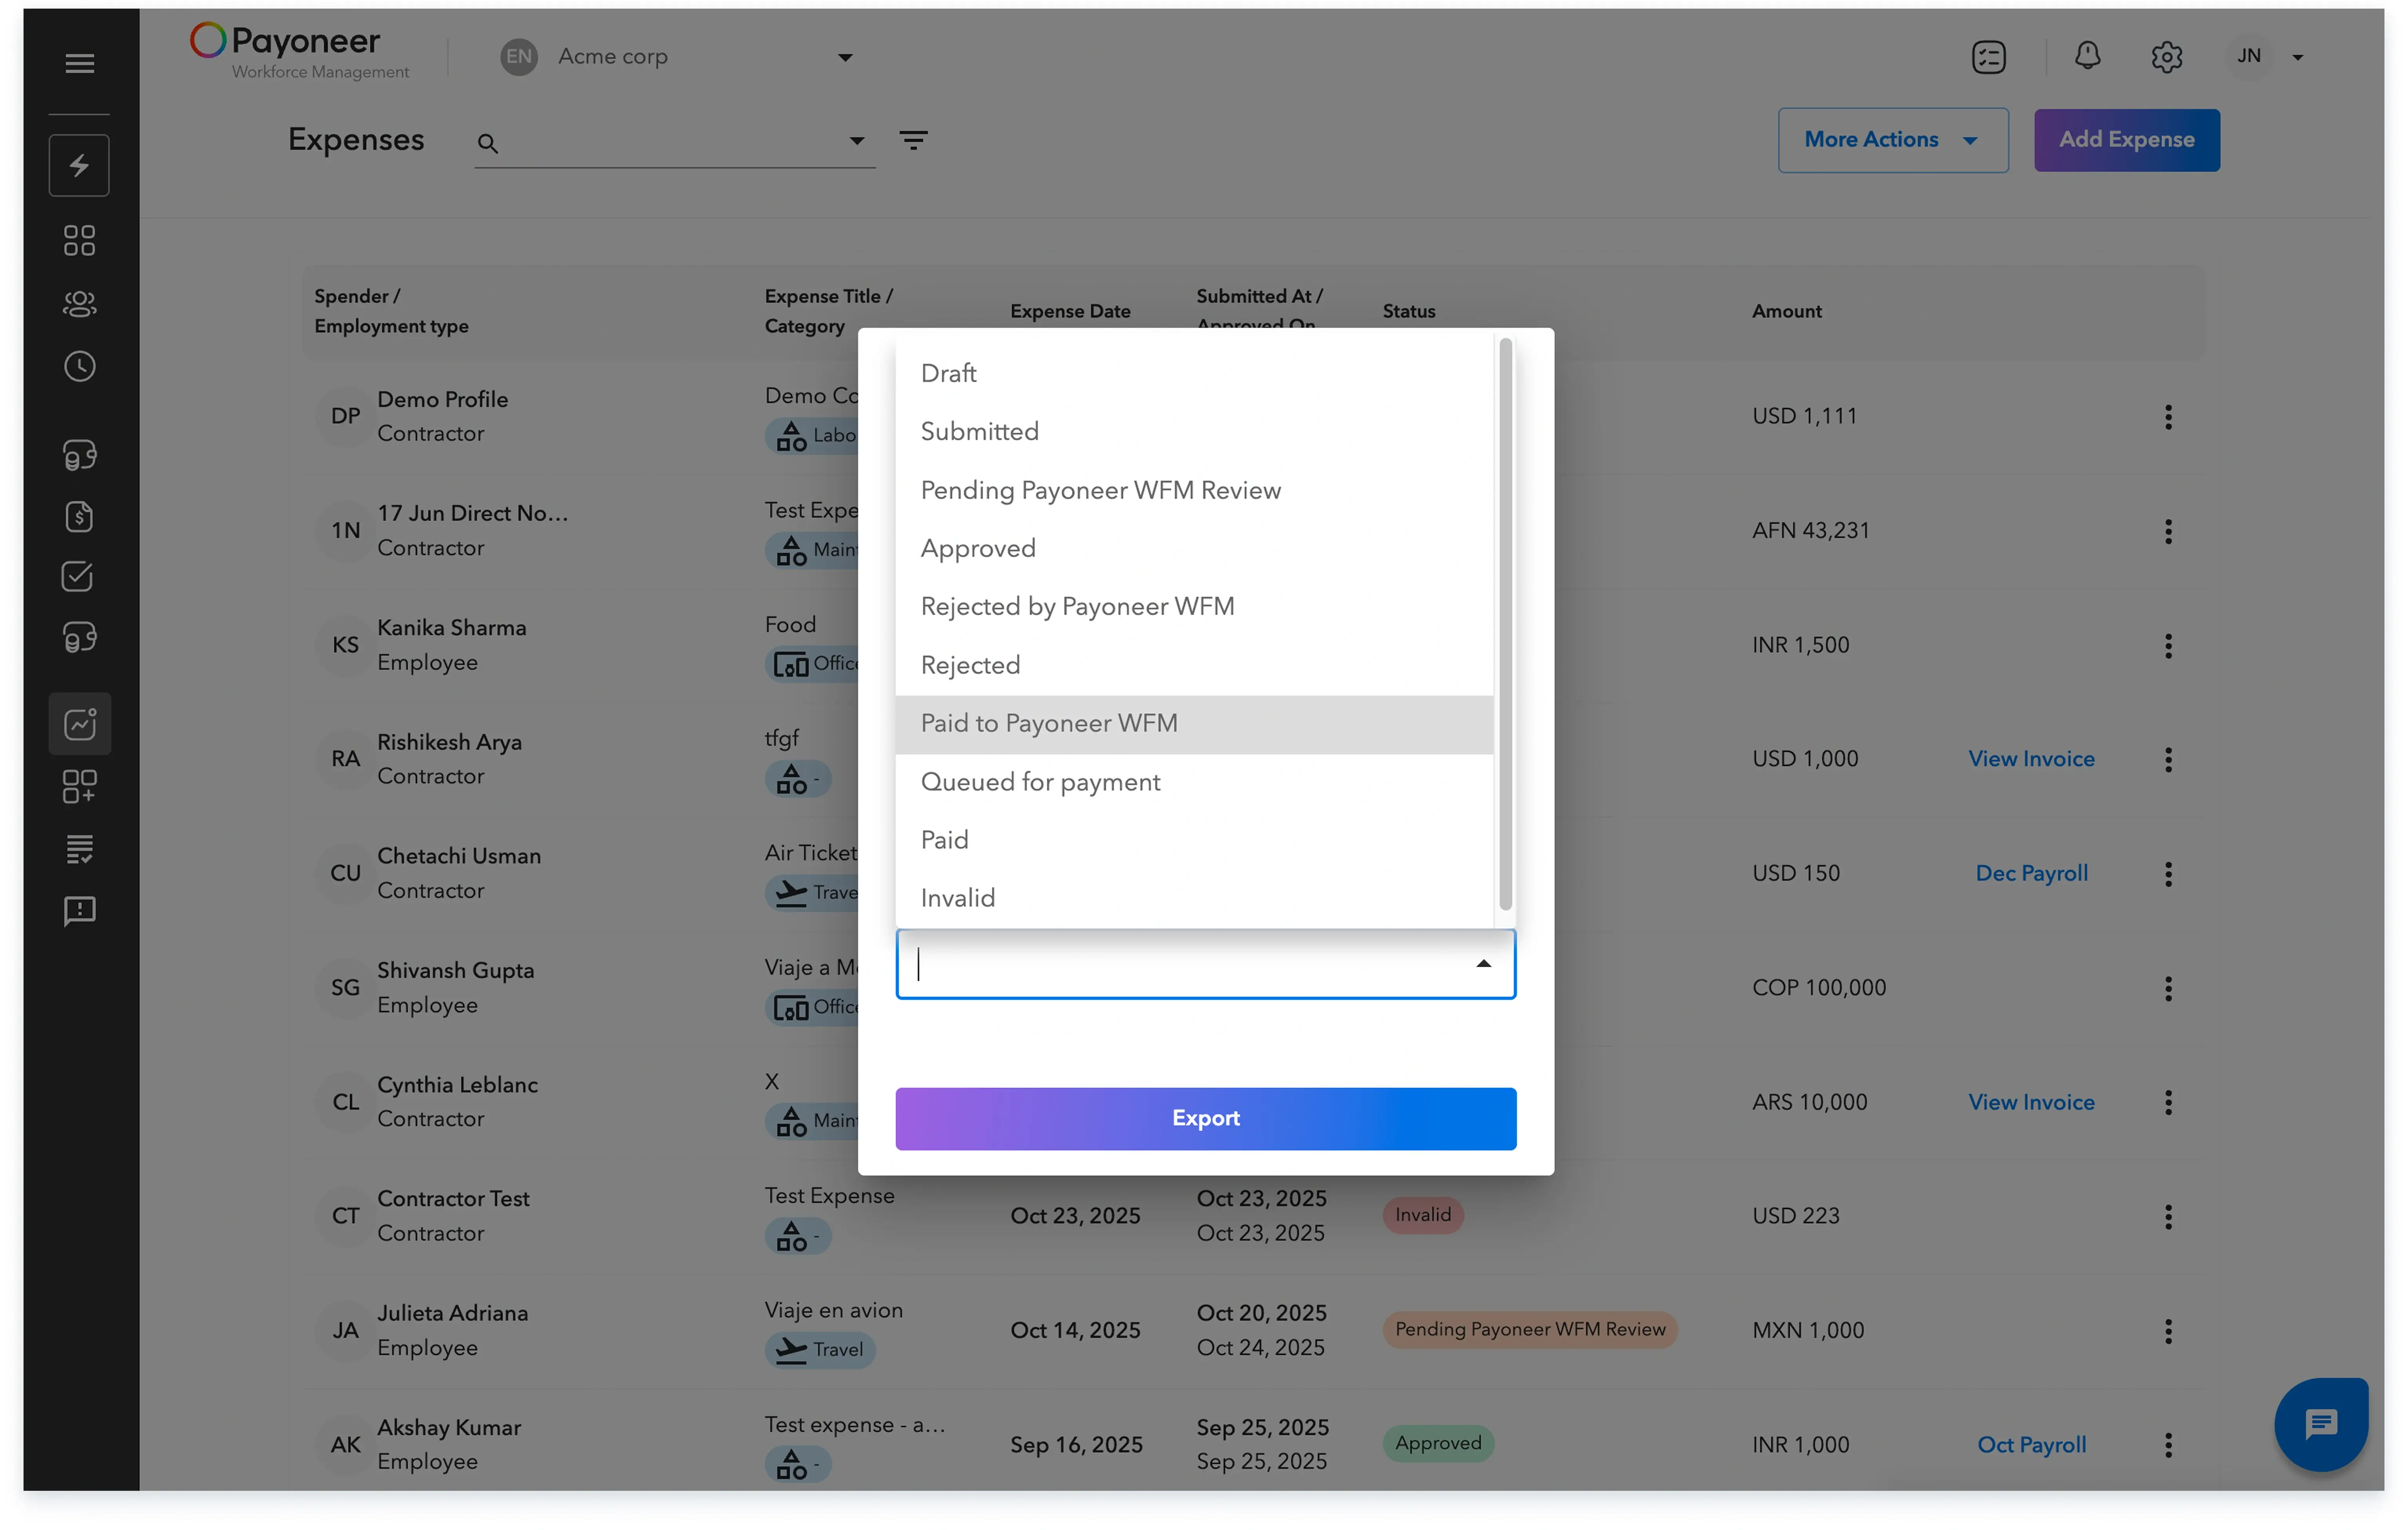The width and height of the screenshot is (2408, 1530).
Task: Select the Rejected status option
Action: tap(970, 665)
